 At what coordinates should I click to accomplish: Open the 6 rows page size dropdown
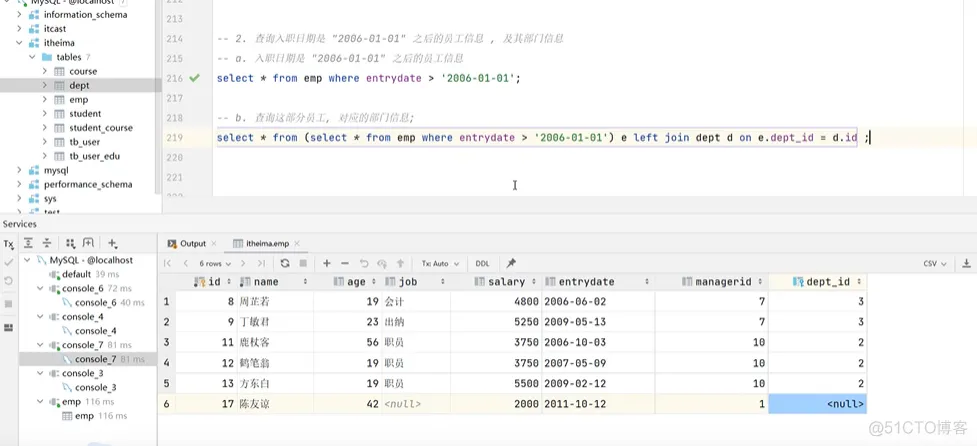click(214, 263)
